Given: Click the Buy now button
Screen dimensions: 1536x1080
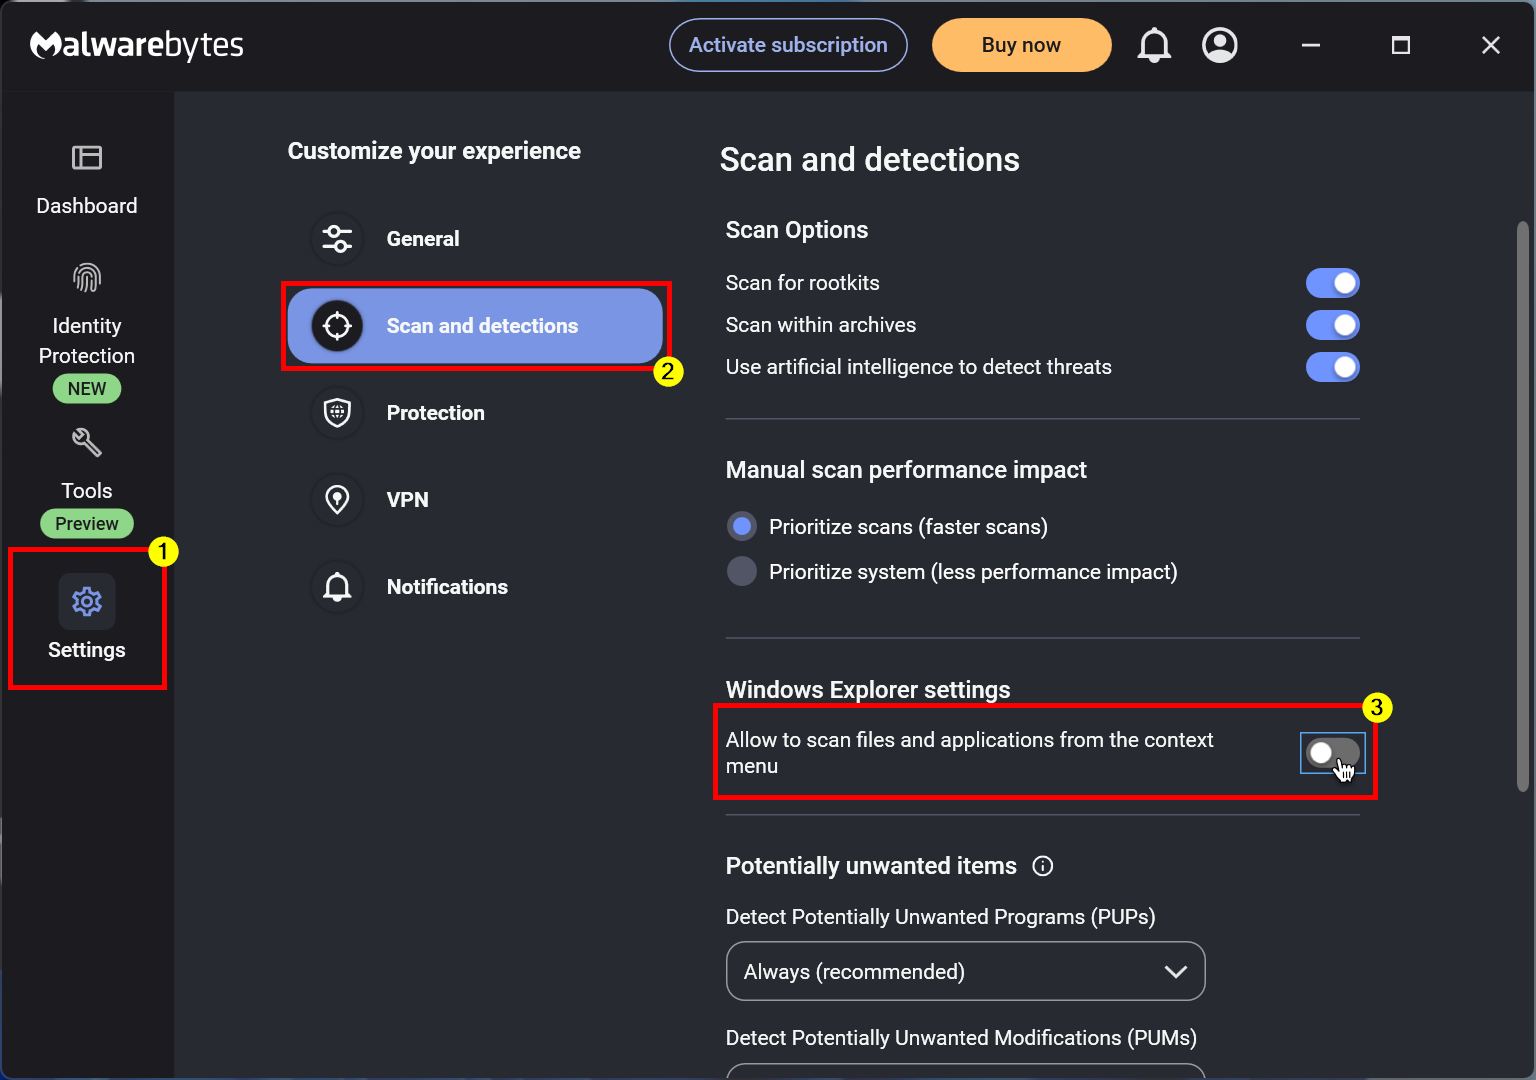Looking at the screenshot, I should tap(1021, 45).
